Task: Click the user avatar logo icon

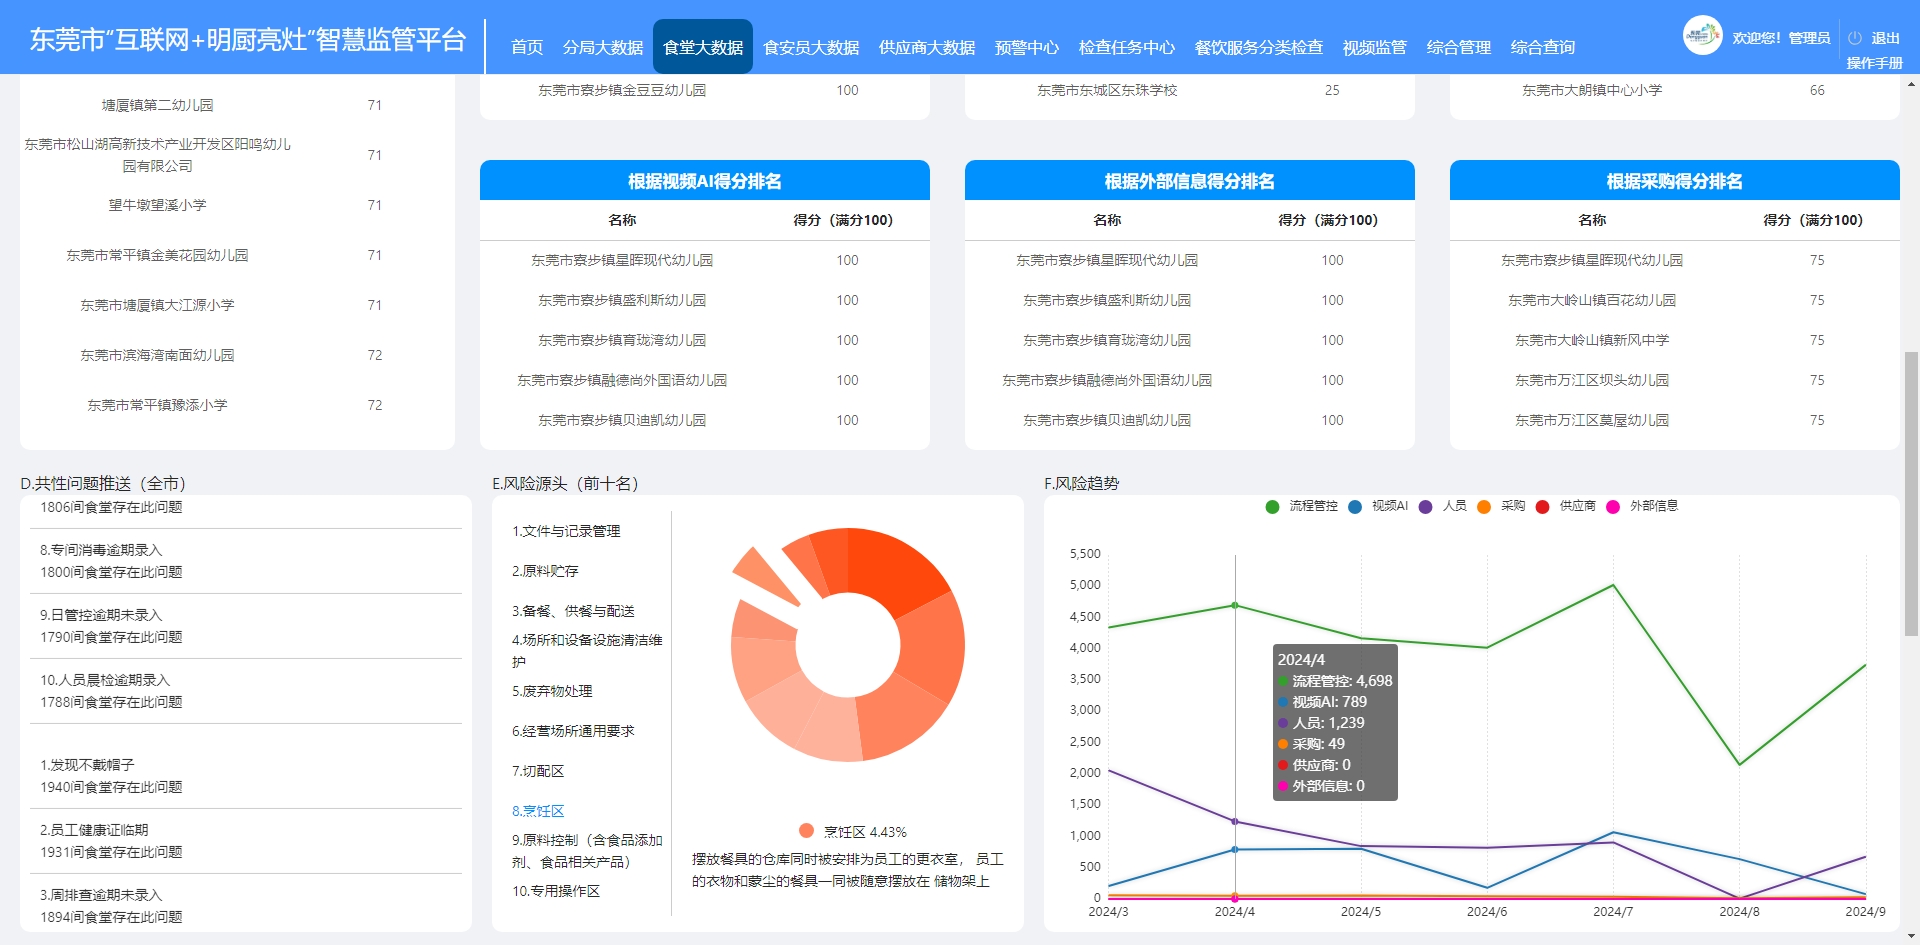Action: 1702,36
